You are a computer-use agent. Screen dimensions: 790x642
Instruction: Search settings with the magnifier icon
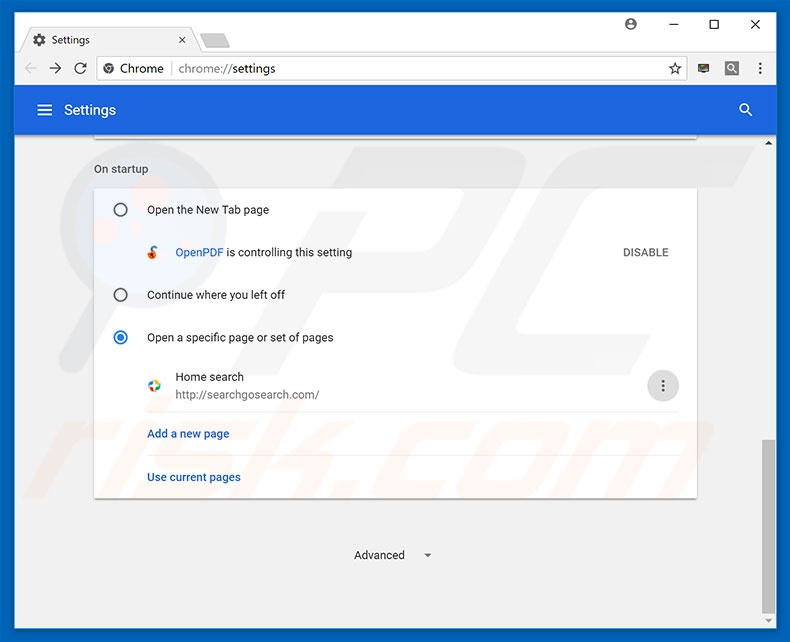[745, 110]
